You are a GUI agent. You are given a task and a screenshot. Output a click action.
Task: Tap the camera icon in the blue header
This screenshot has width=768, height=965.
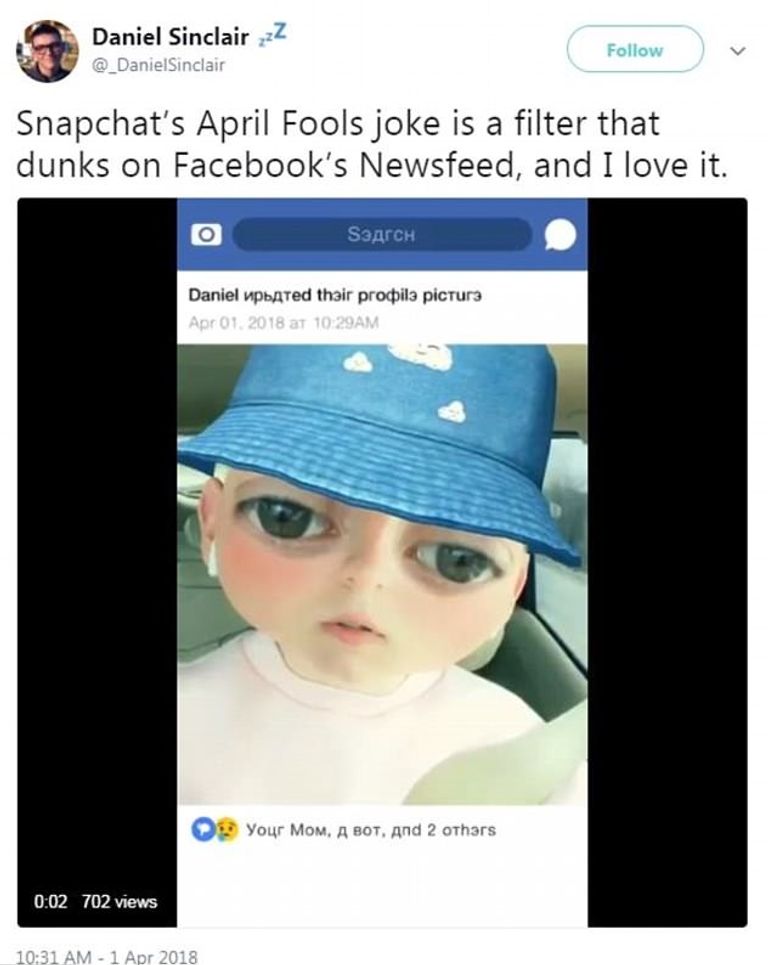coord(205,235)
